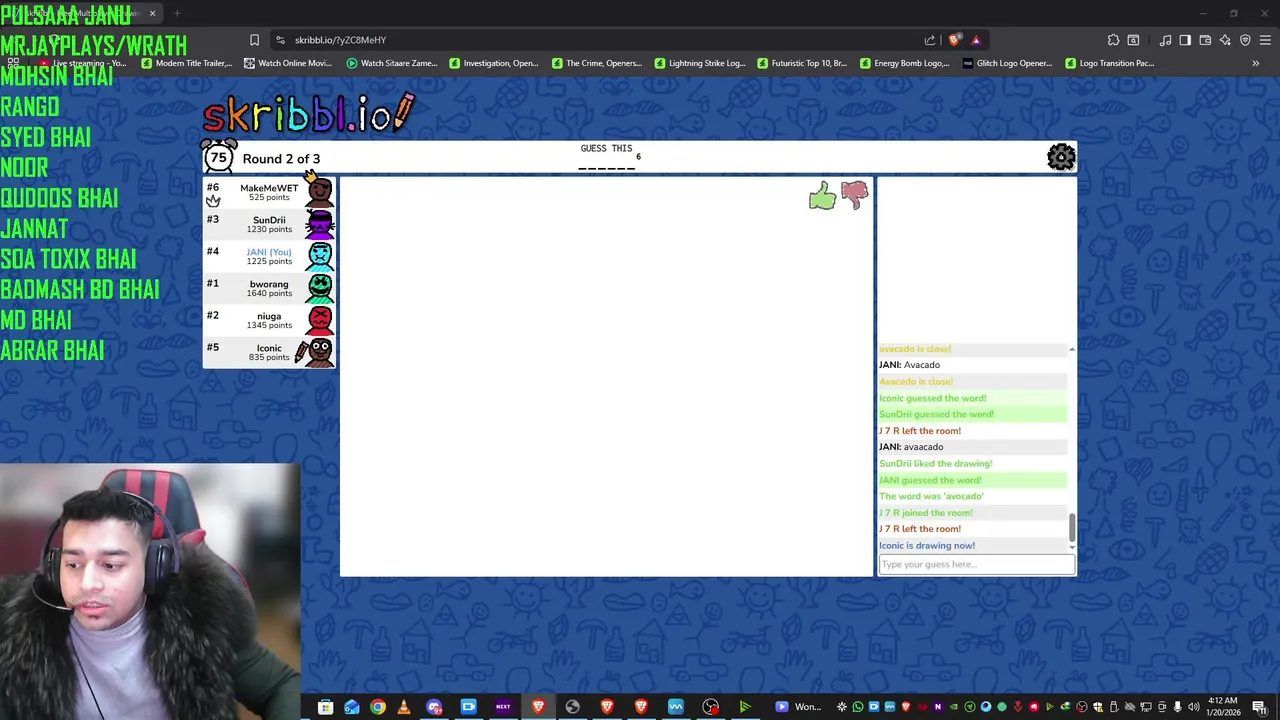
Task: Click the chat scroll down arrow
Action: 1072,546
